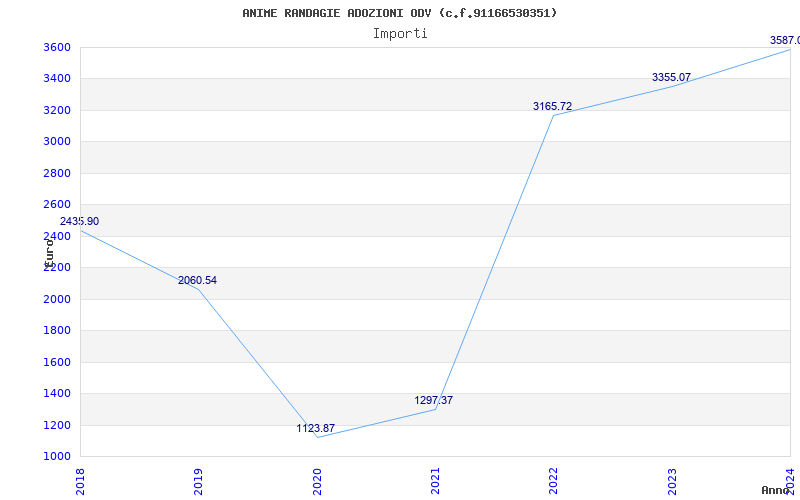Click the 2021 x-axis label
The width and height of the screenshot is (800, 500).
pos(435,481)
